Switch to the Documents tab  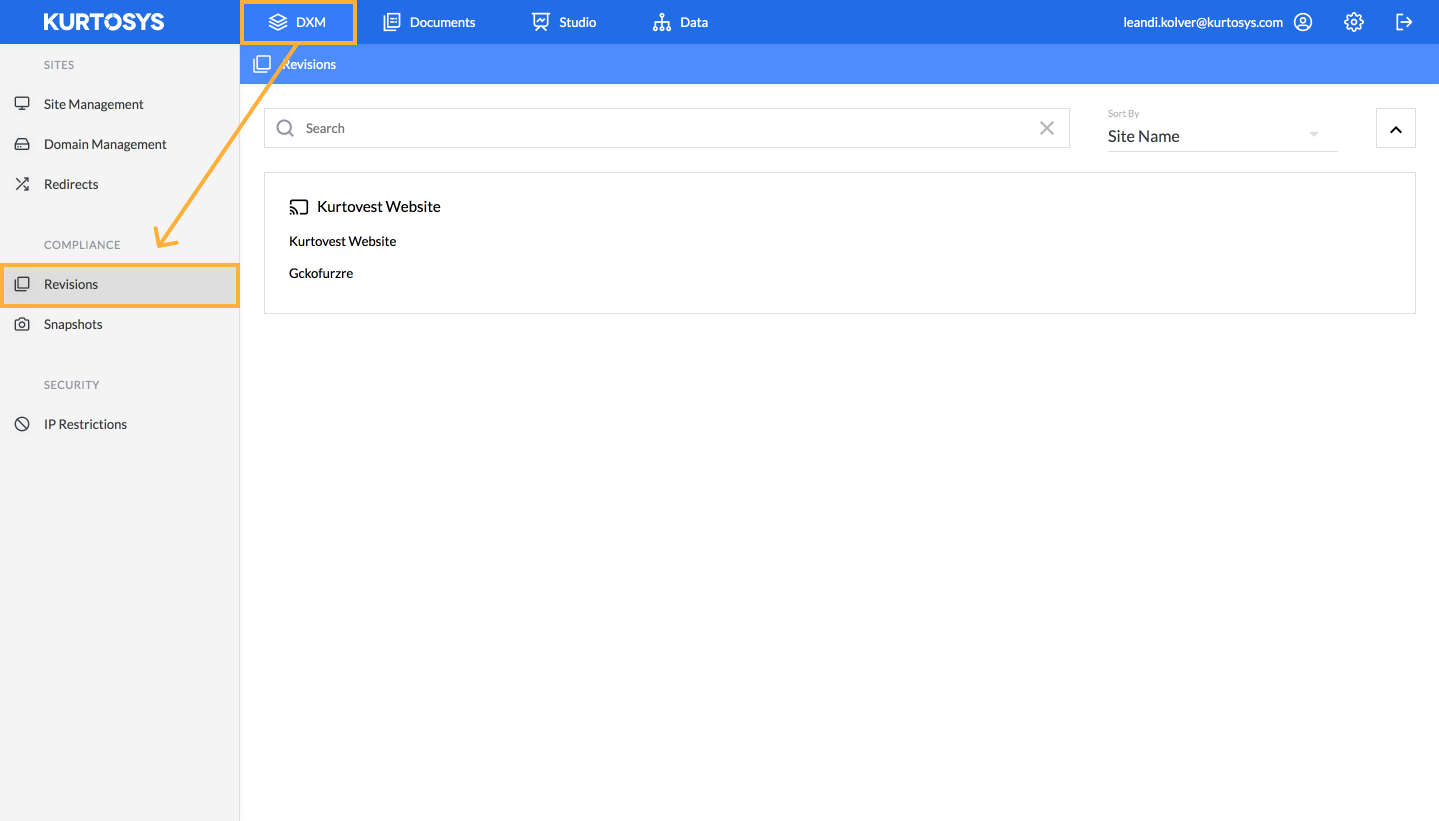[x=429, y=22]
